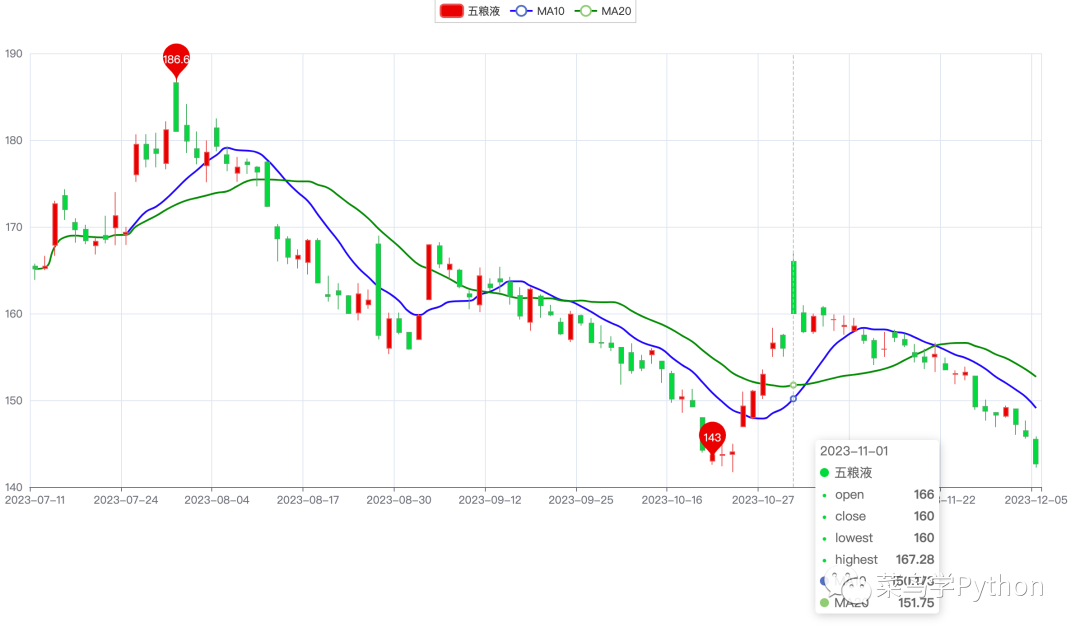Click the 2023-08-30 date axis label
This screenshot has width=1080, height=637.
pos(399,500)
